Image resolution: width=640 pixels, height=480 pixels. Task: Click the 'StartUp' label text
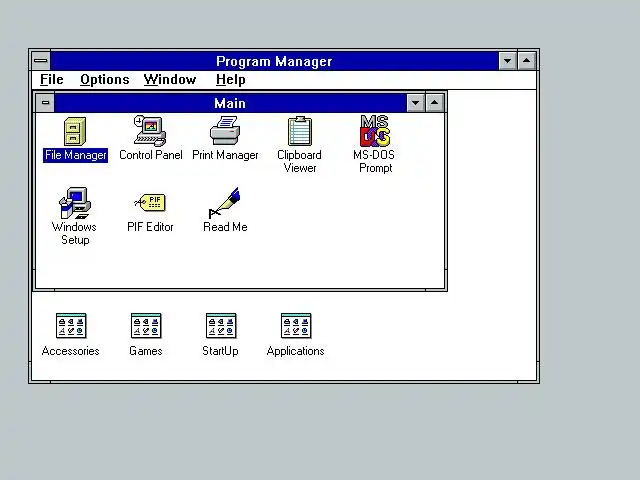pyautogui.click(x=220, y=351)
